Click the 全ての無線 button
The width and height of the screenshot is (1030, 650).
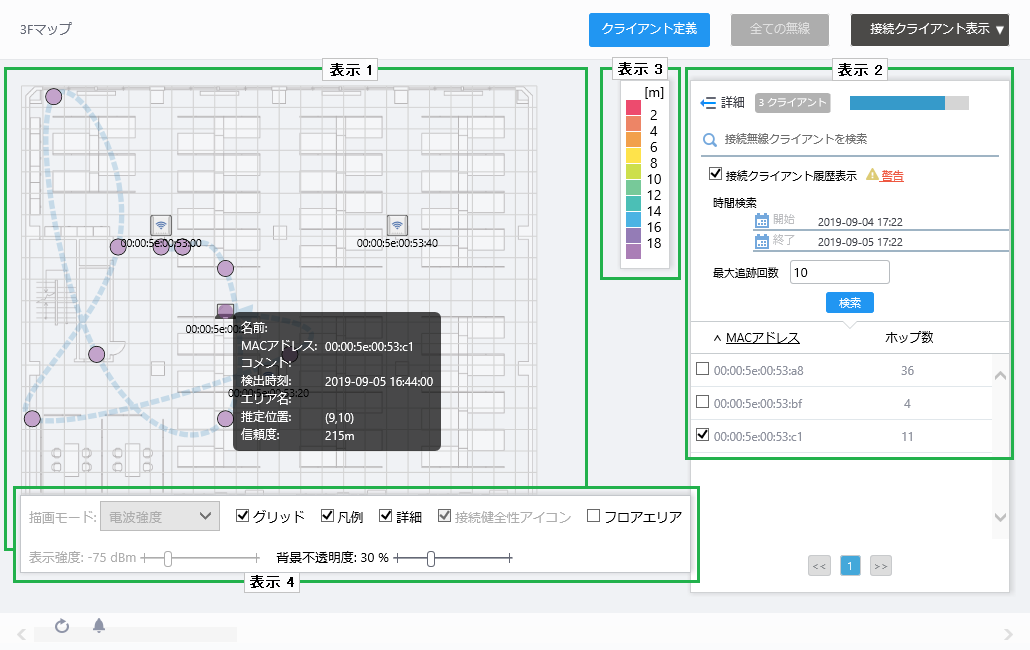(x=780, y=30)
